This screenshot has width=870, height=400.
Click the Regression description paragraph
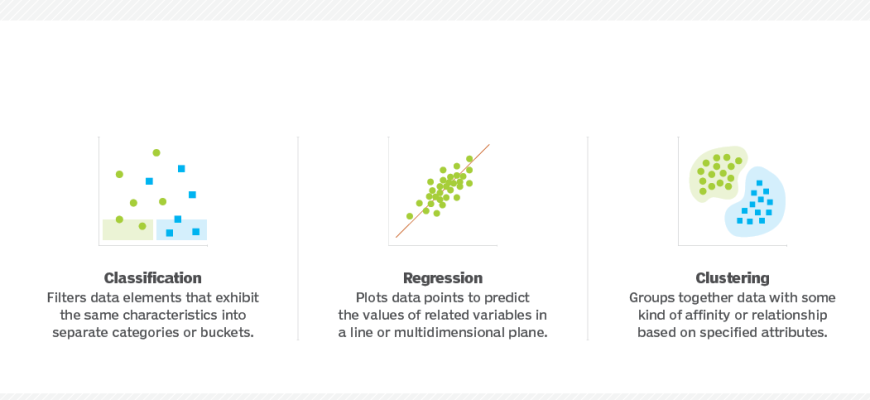443,314
